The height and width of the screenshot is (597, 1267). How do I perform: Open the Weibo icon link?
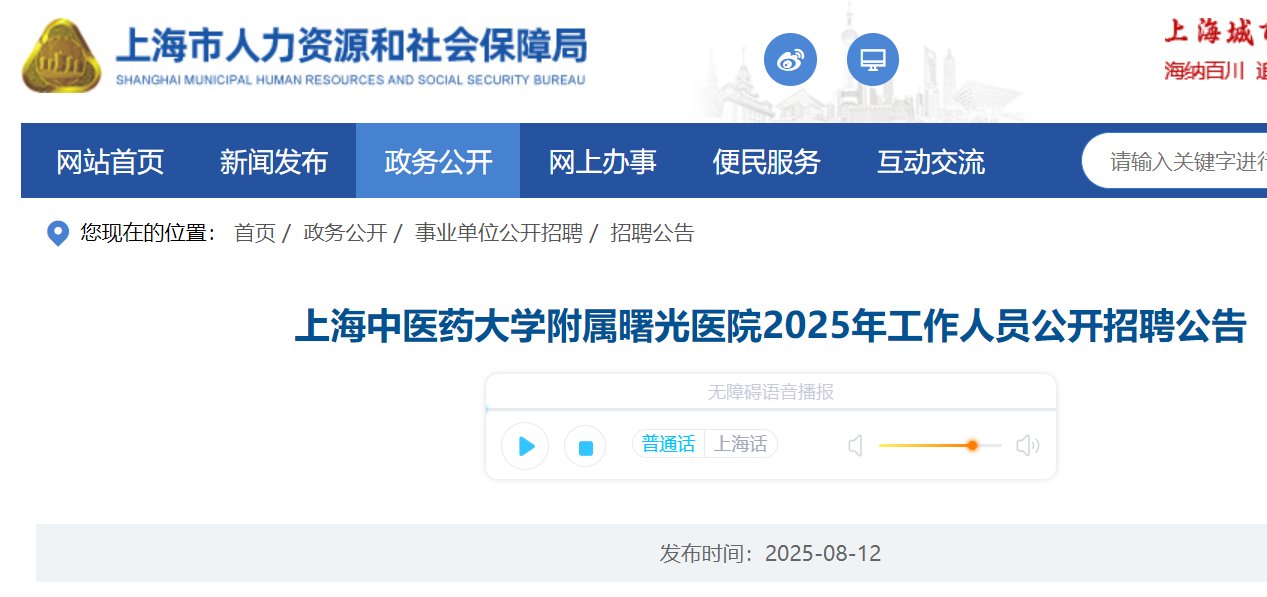click(x=790, y=60)
